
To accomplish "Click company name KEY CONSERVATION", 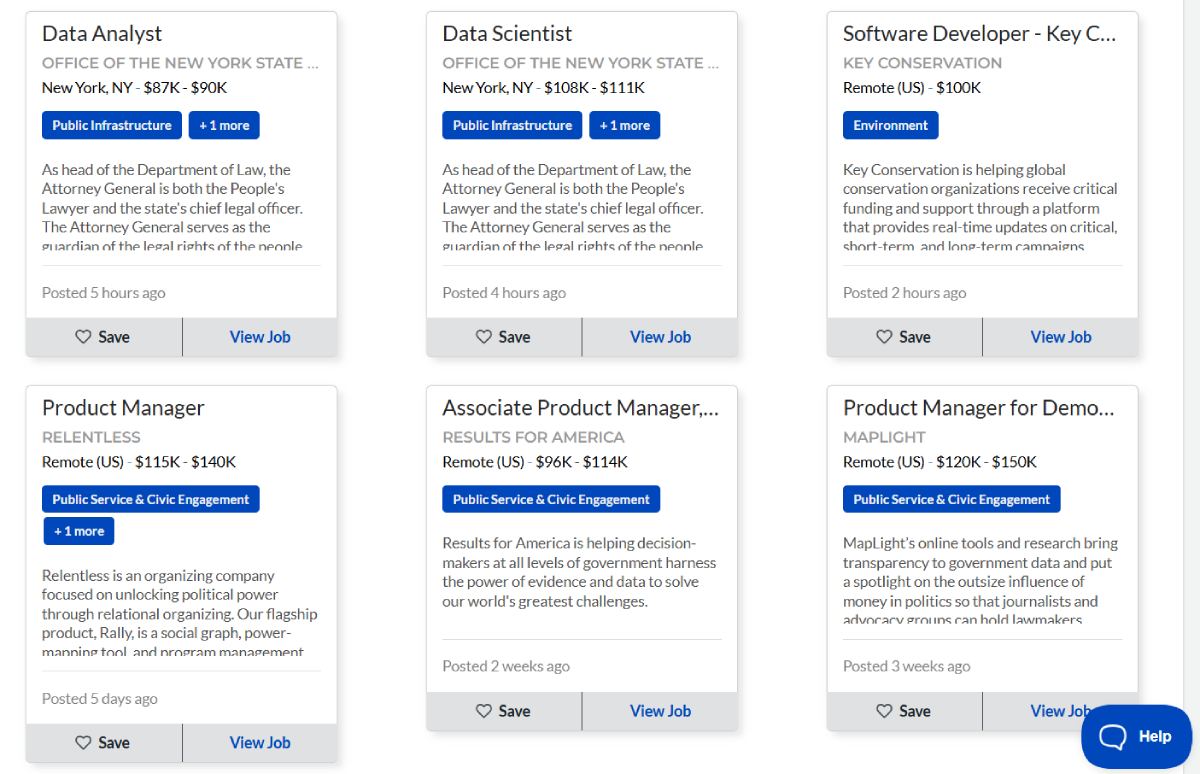I will click(x=922, y=62).
